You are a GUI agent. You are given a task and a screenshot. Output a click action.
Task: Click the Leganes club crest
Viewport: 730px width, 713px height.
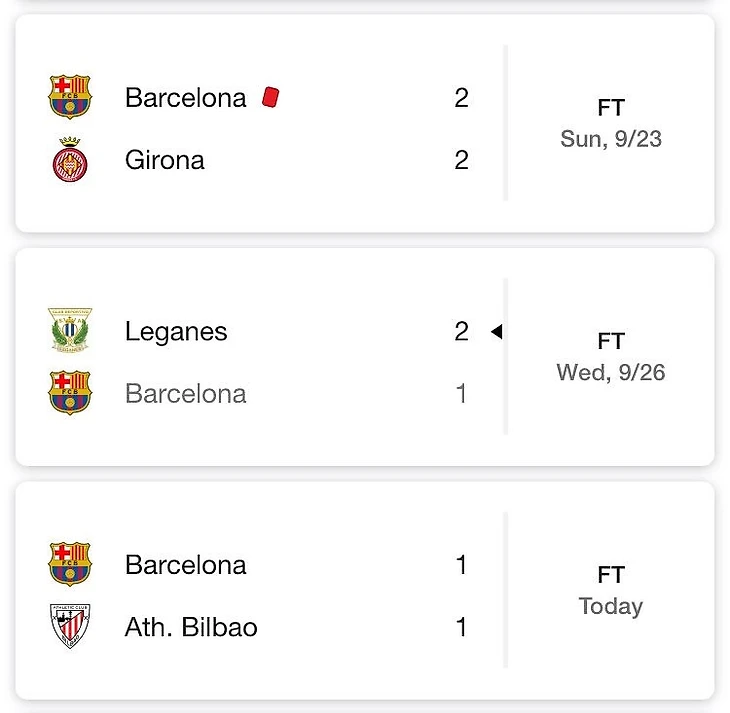coord(70,331)
